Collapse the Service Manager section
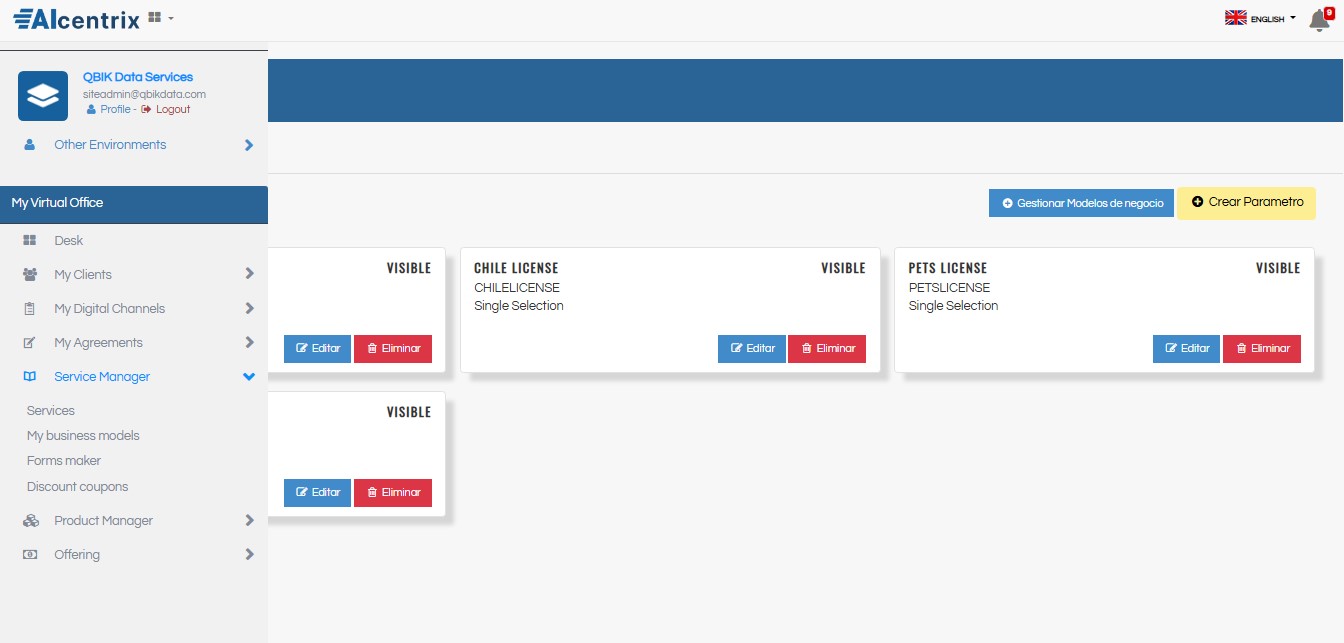 (x=248, y=377)
